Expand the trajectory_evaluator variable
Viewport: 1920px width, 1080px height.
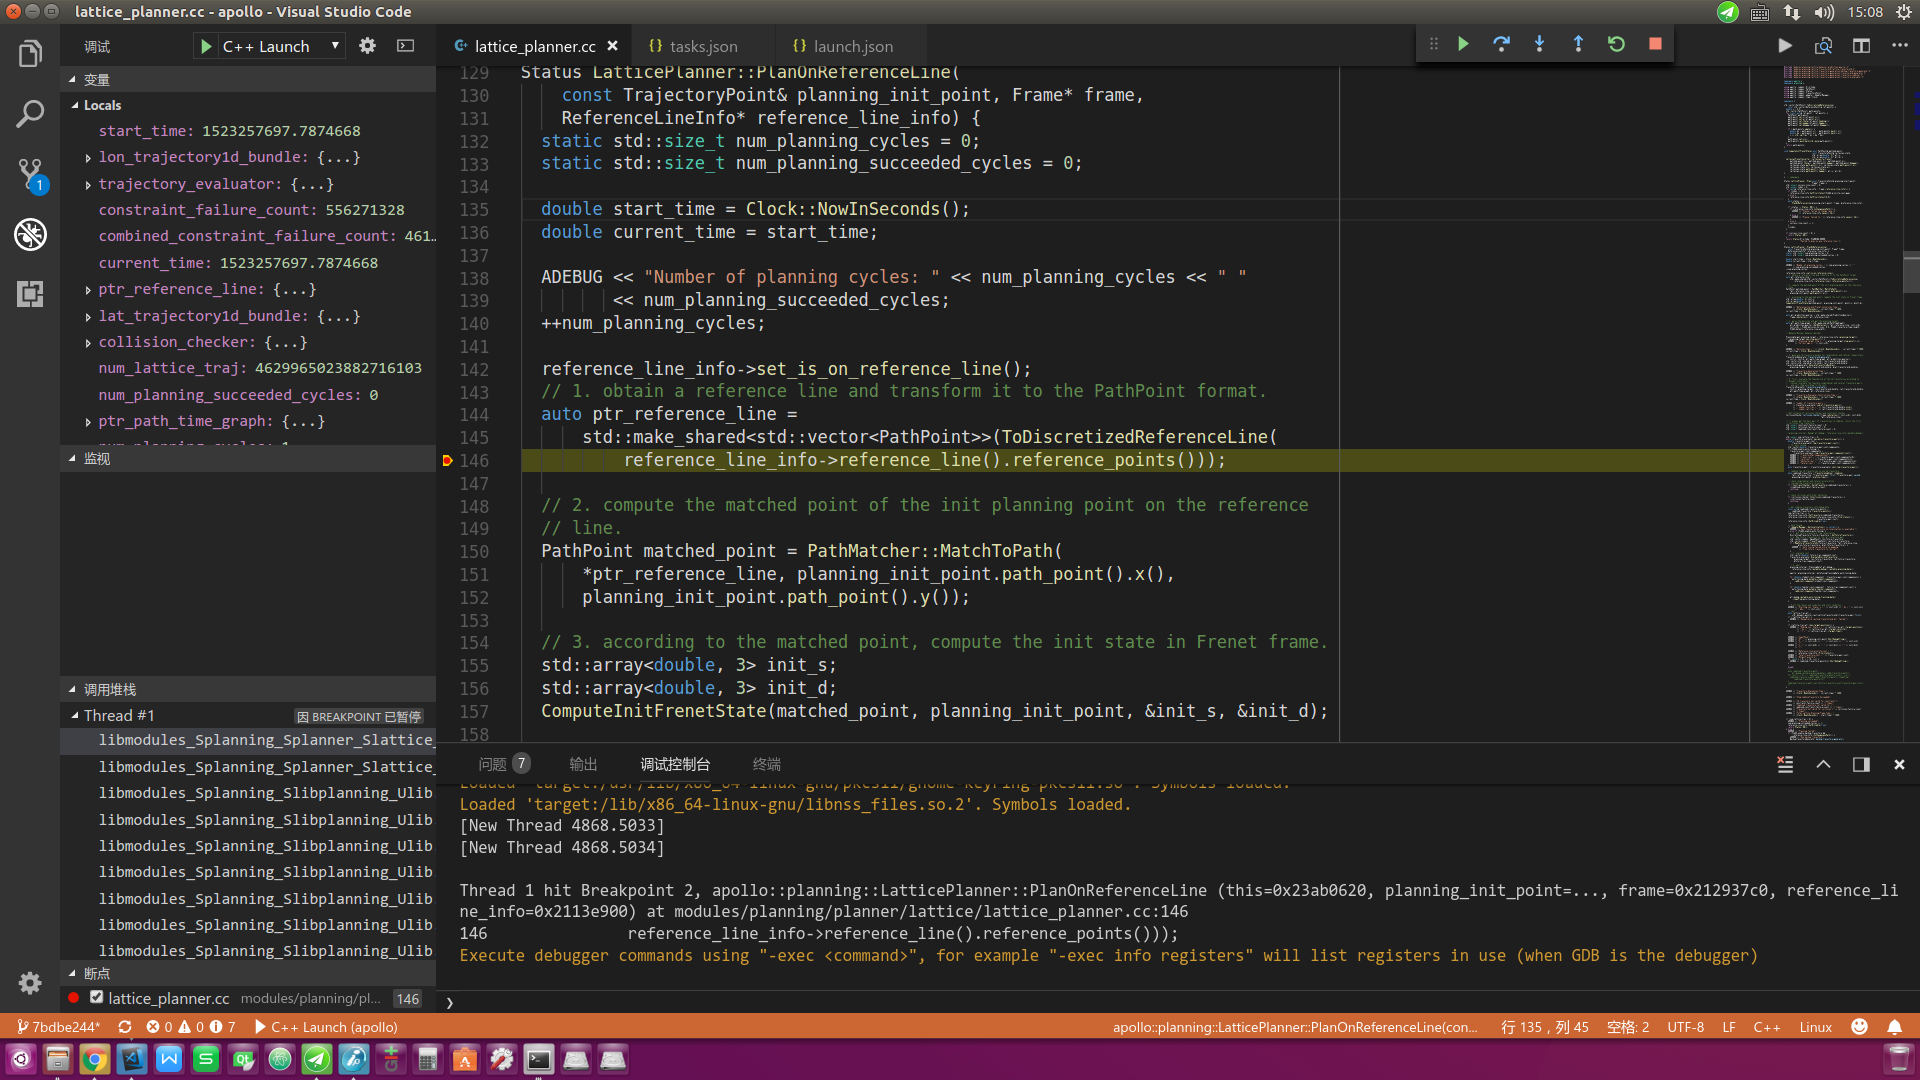pos(88,184)
